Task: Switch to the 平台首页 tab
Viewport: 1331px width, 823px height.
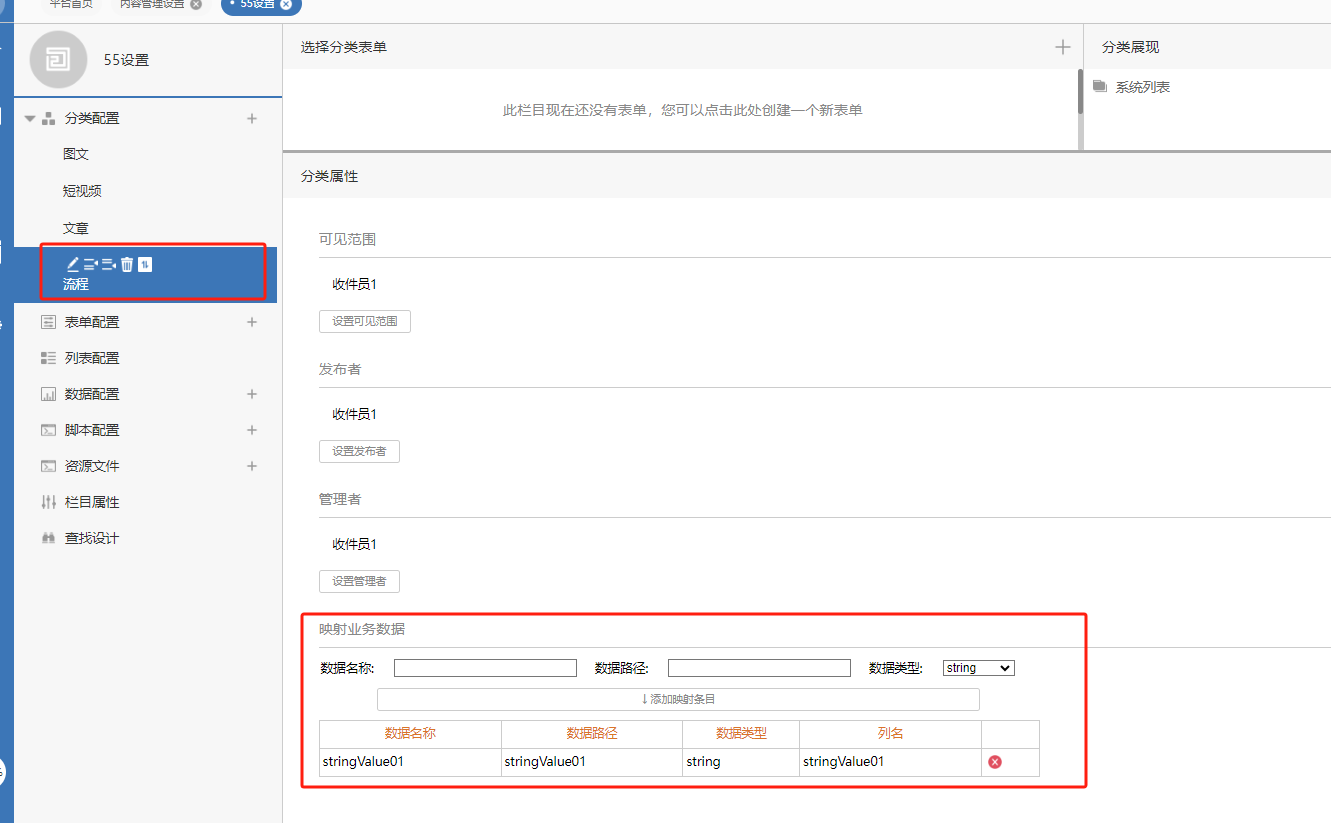Action: point(71,4)
